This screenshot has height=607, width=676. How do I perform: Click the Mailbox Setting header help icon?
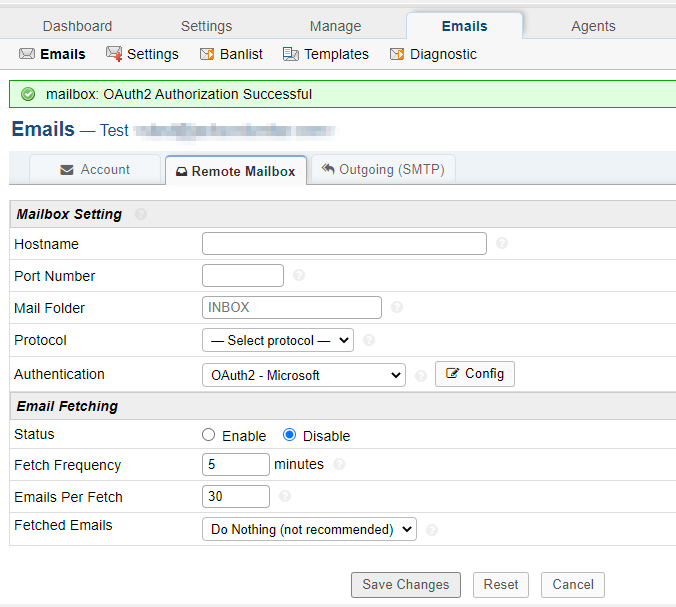(141, 214)
